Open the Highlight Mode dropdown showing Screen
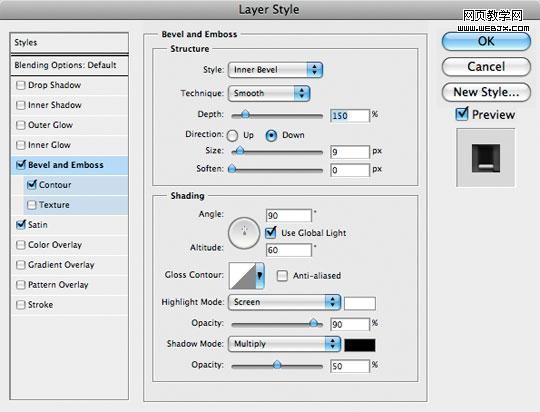 click(x=284, y=302)
